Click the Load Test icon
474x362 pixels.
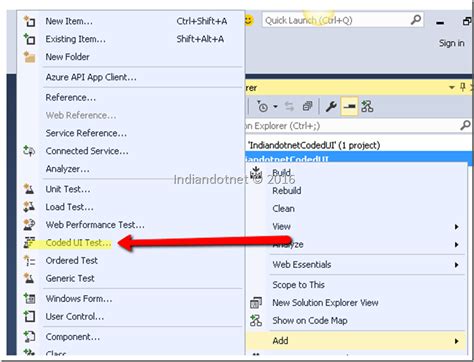(x=29, y=207)
